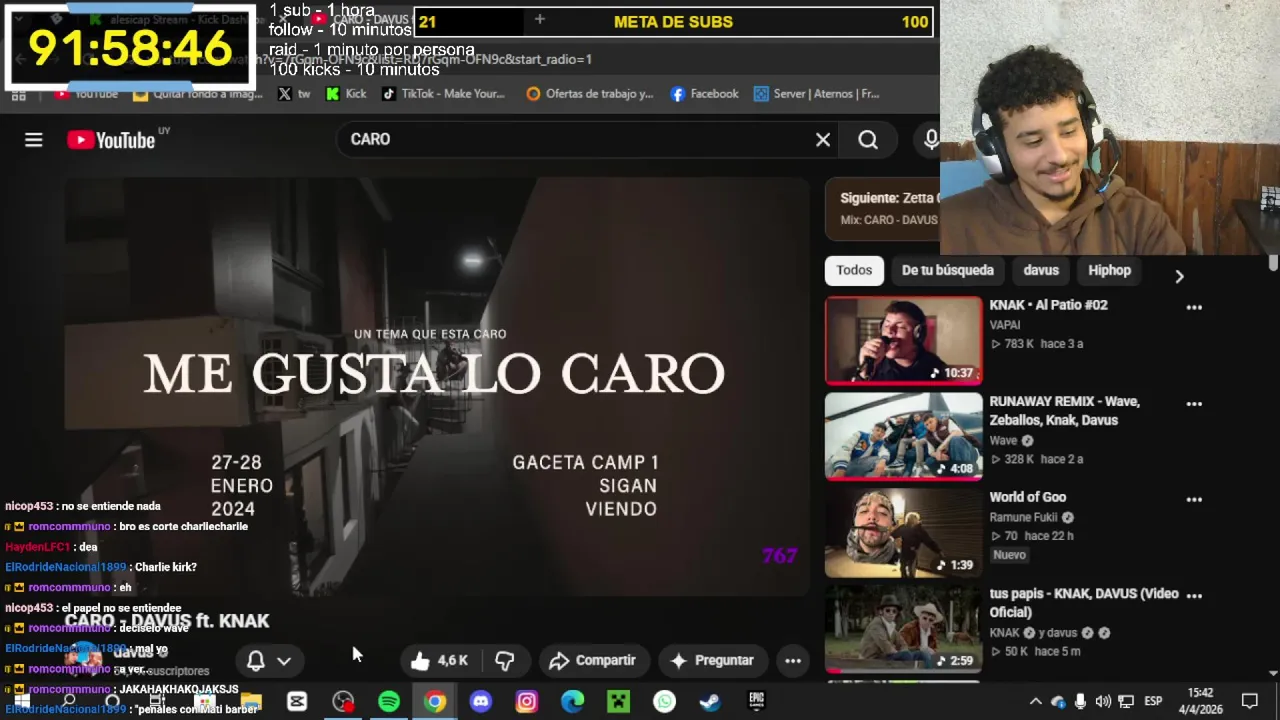1280x720 pixels.
Task: Switch to Chrome in the taskbar
Action: tap(435, 702)
